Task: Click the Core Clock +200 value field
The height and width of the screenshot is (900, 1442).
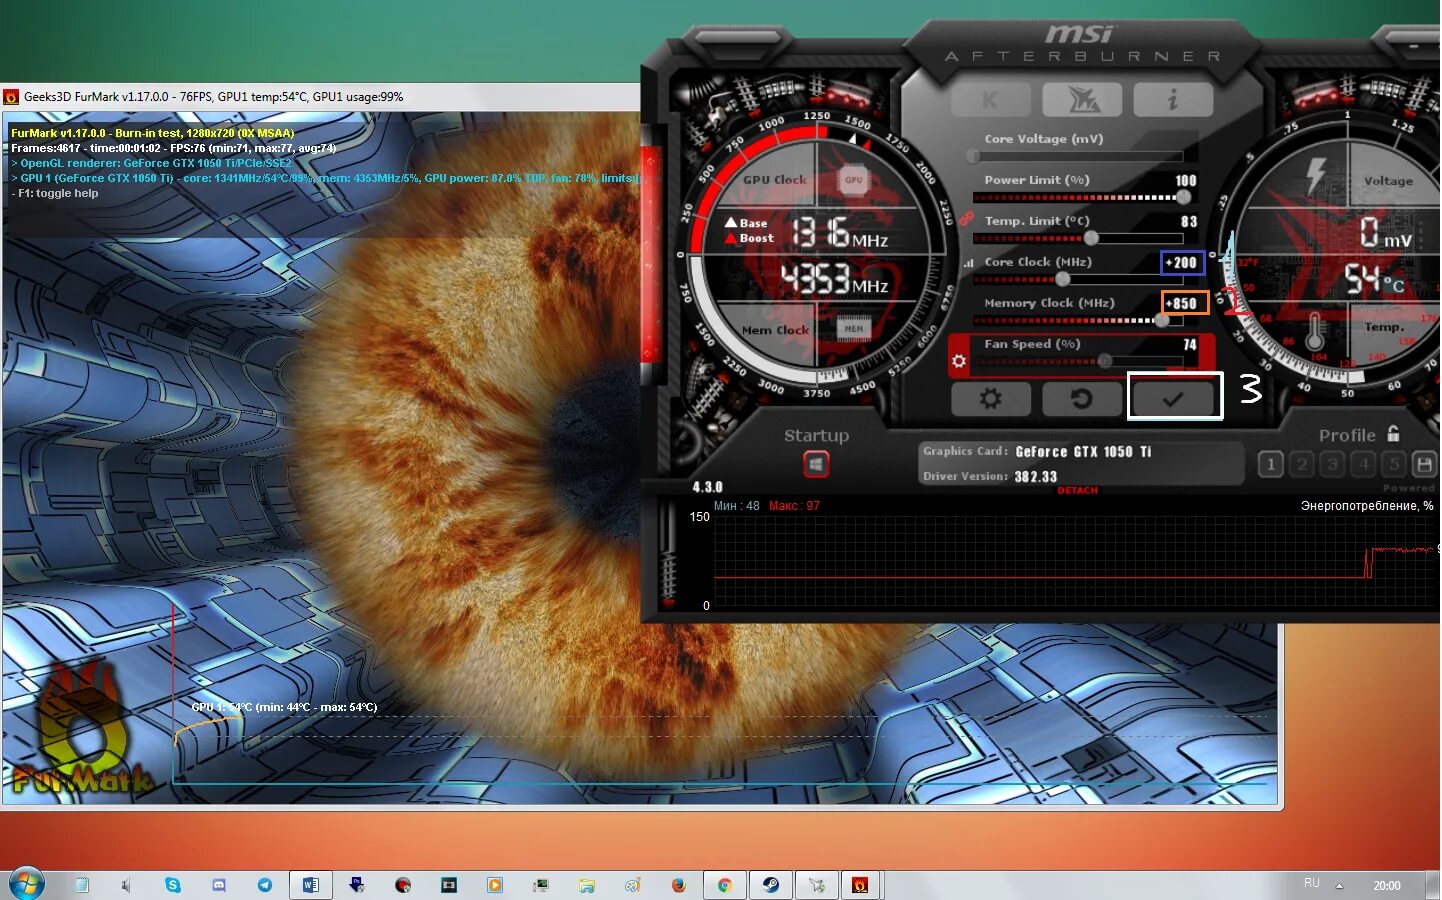Action: tap(1182, 262)
